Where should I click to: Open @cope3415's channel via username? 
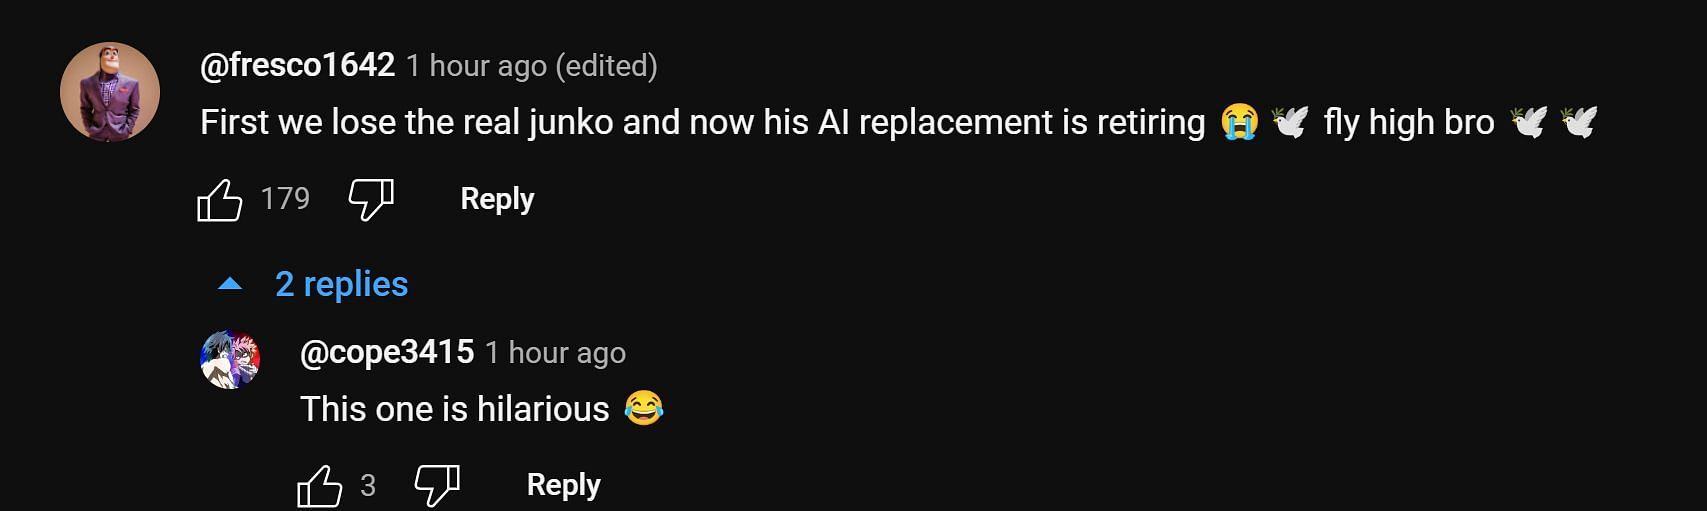click(387, 353)
